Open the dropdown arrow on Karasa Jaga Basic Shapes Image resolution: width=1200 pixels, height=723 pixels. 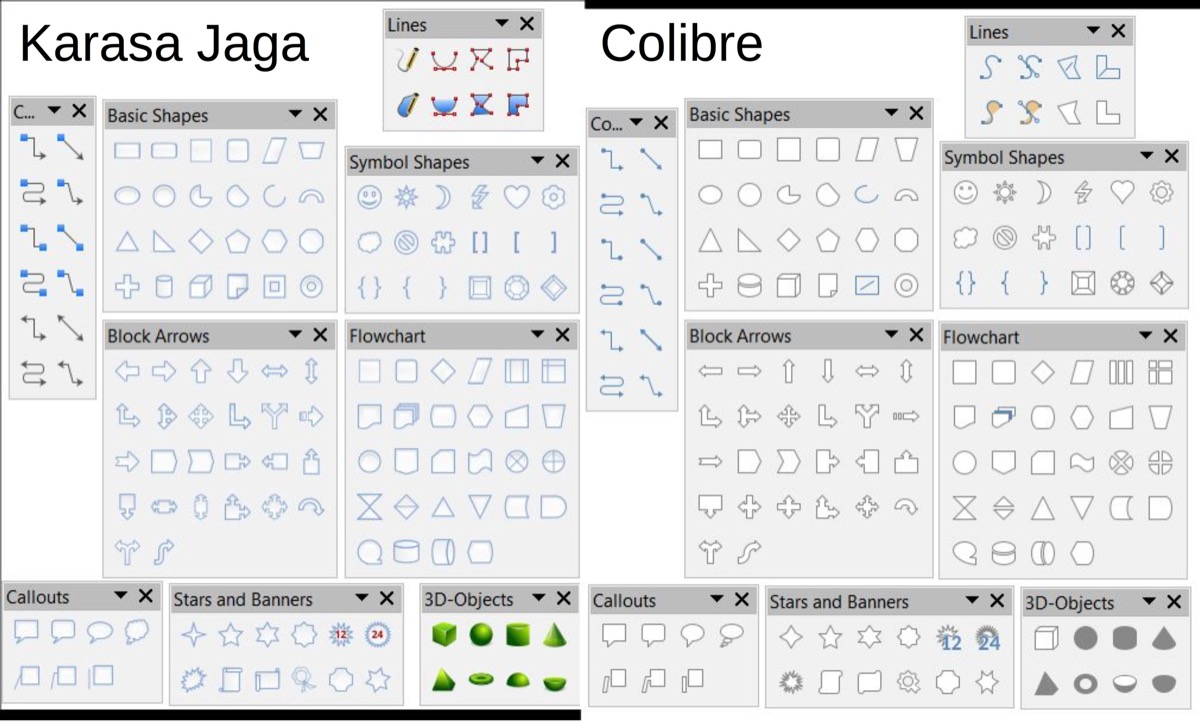296,115
